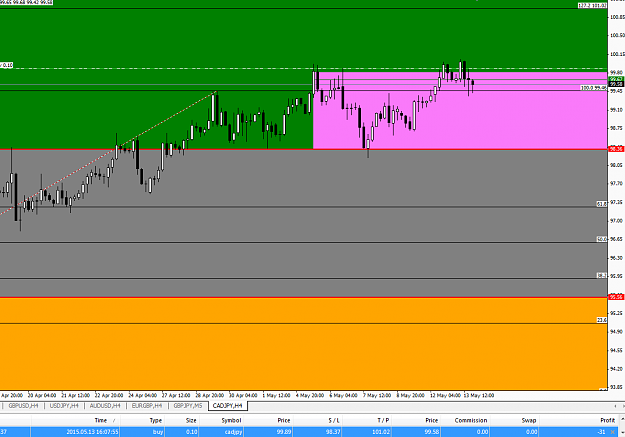Click the 127.2 Fibonacci level label

592,6
